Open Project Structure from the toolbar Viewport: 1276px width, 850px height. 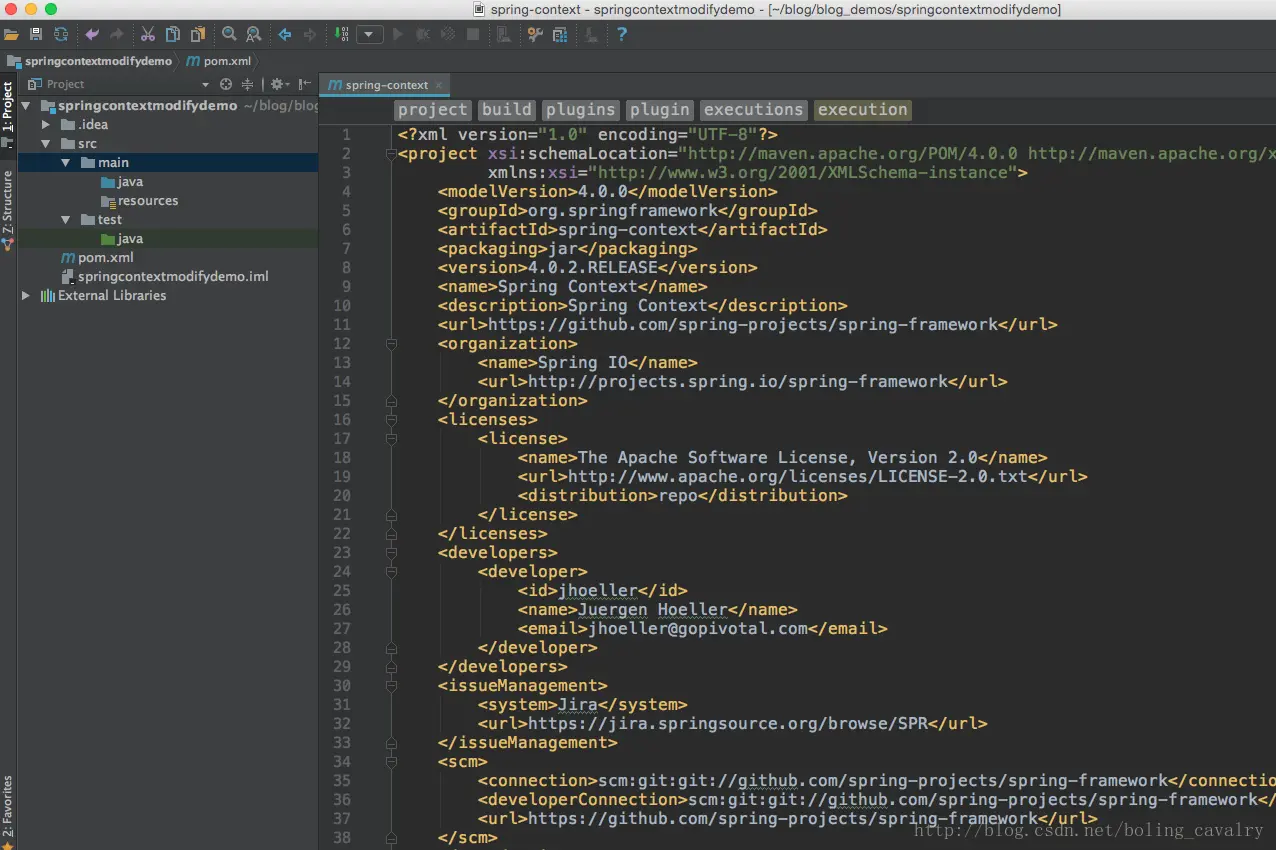click(560, 35)
